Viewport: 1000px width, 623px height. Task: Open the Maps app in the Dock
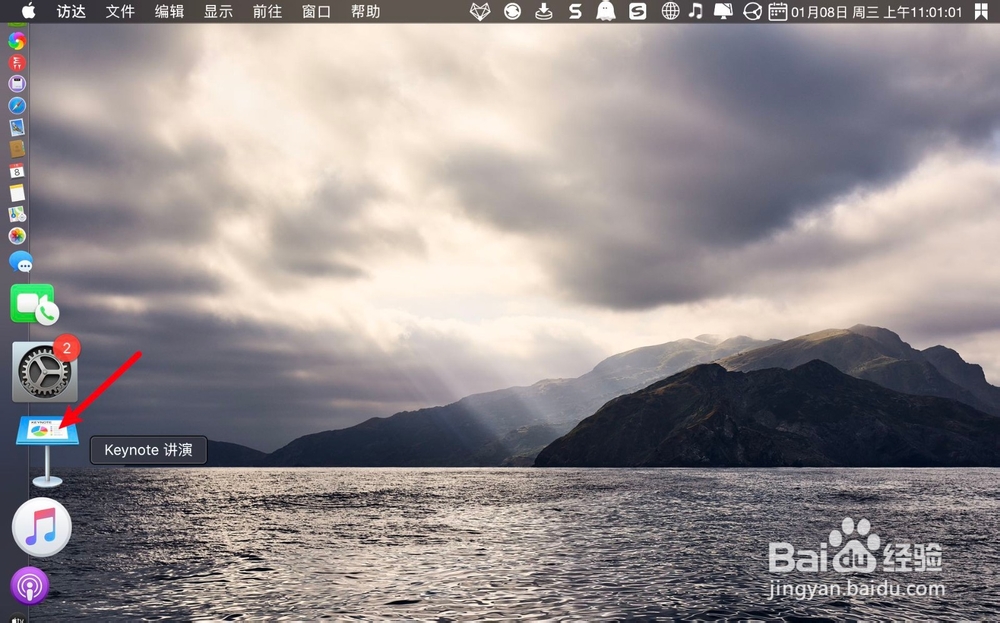point(17,214)
